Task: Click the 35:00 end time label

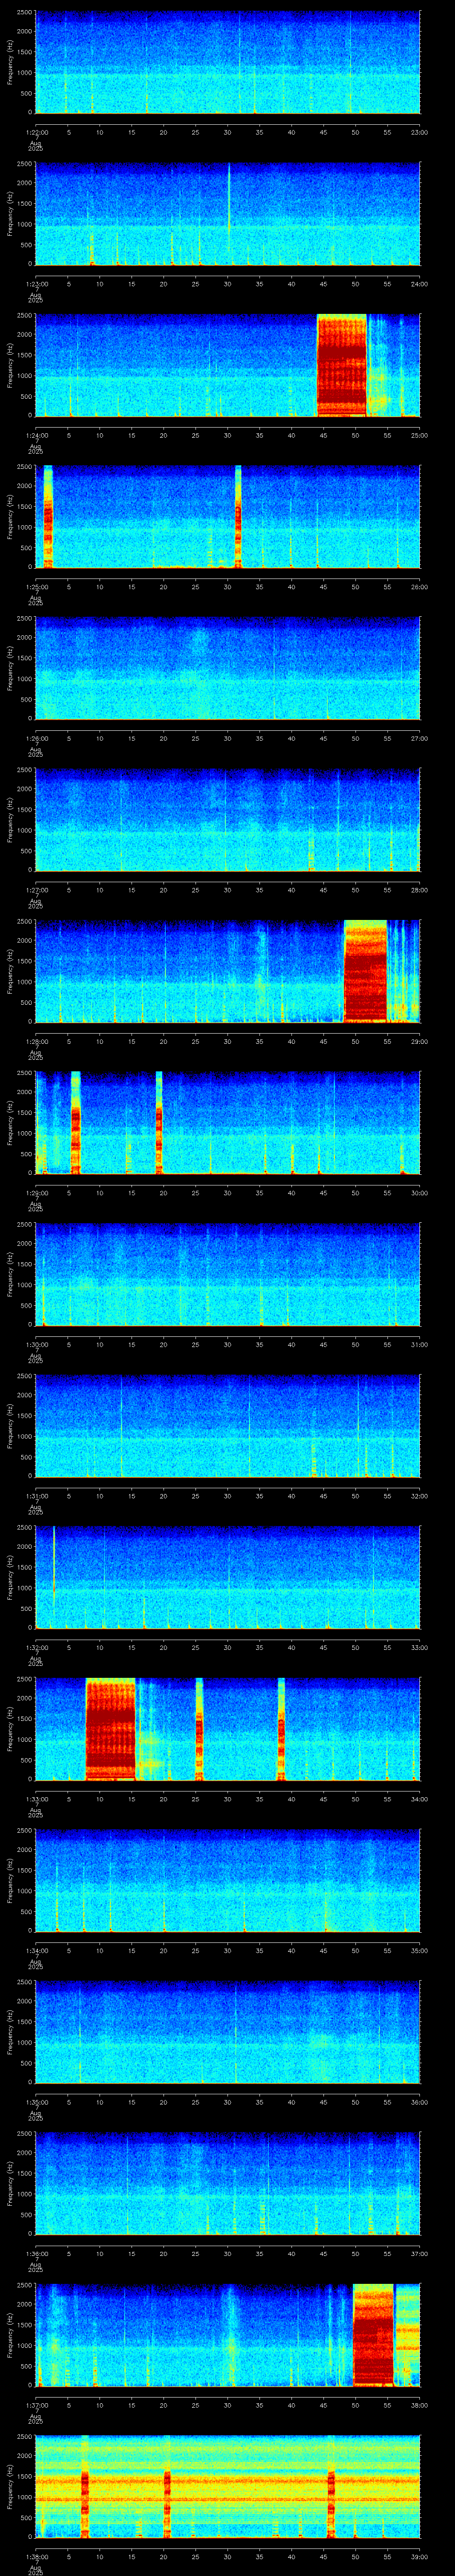Action: [x=419, y=1950]
